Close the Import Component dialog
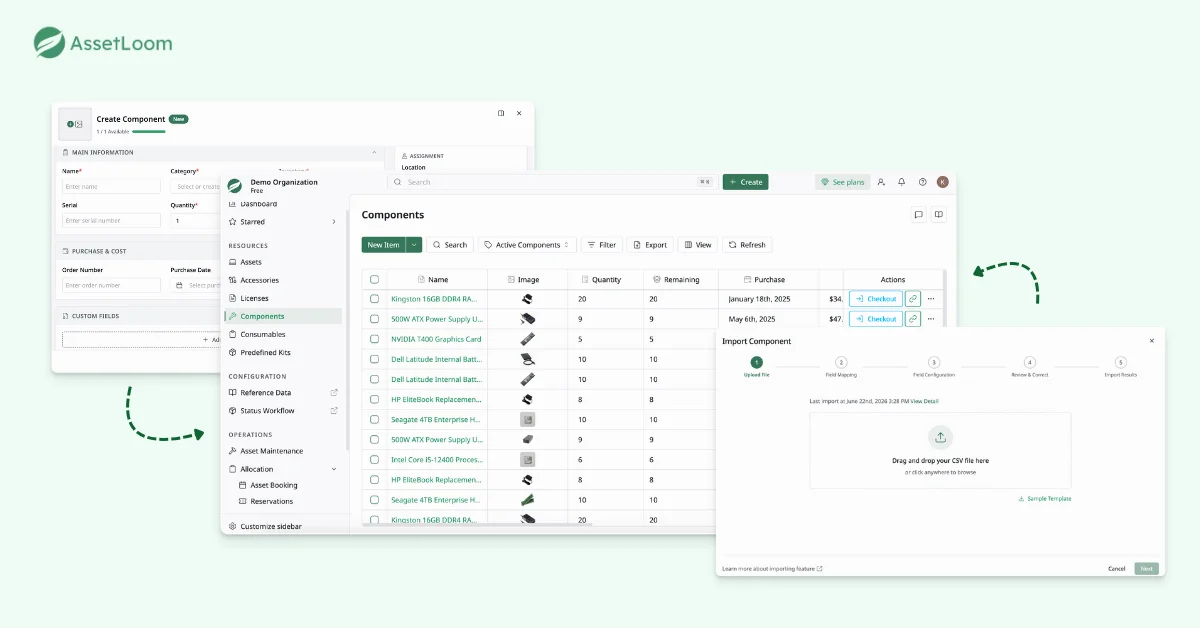1200x628 pixels. [1151, 341]
